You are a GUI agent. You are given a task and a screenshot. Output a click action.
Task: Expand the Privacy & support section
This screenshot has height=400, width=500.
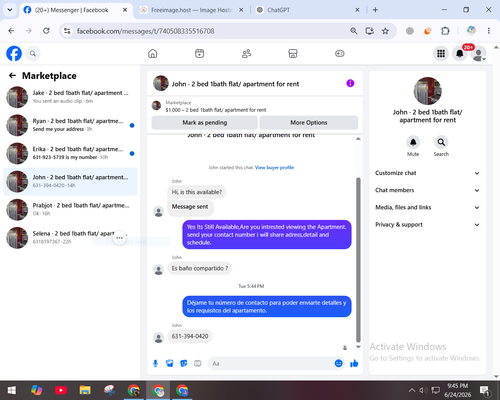point(428,225)
